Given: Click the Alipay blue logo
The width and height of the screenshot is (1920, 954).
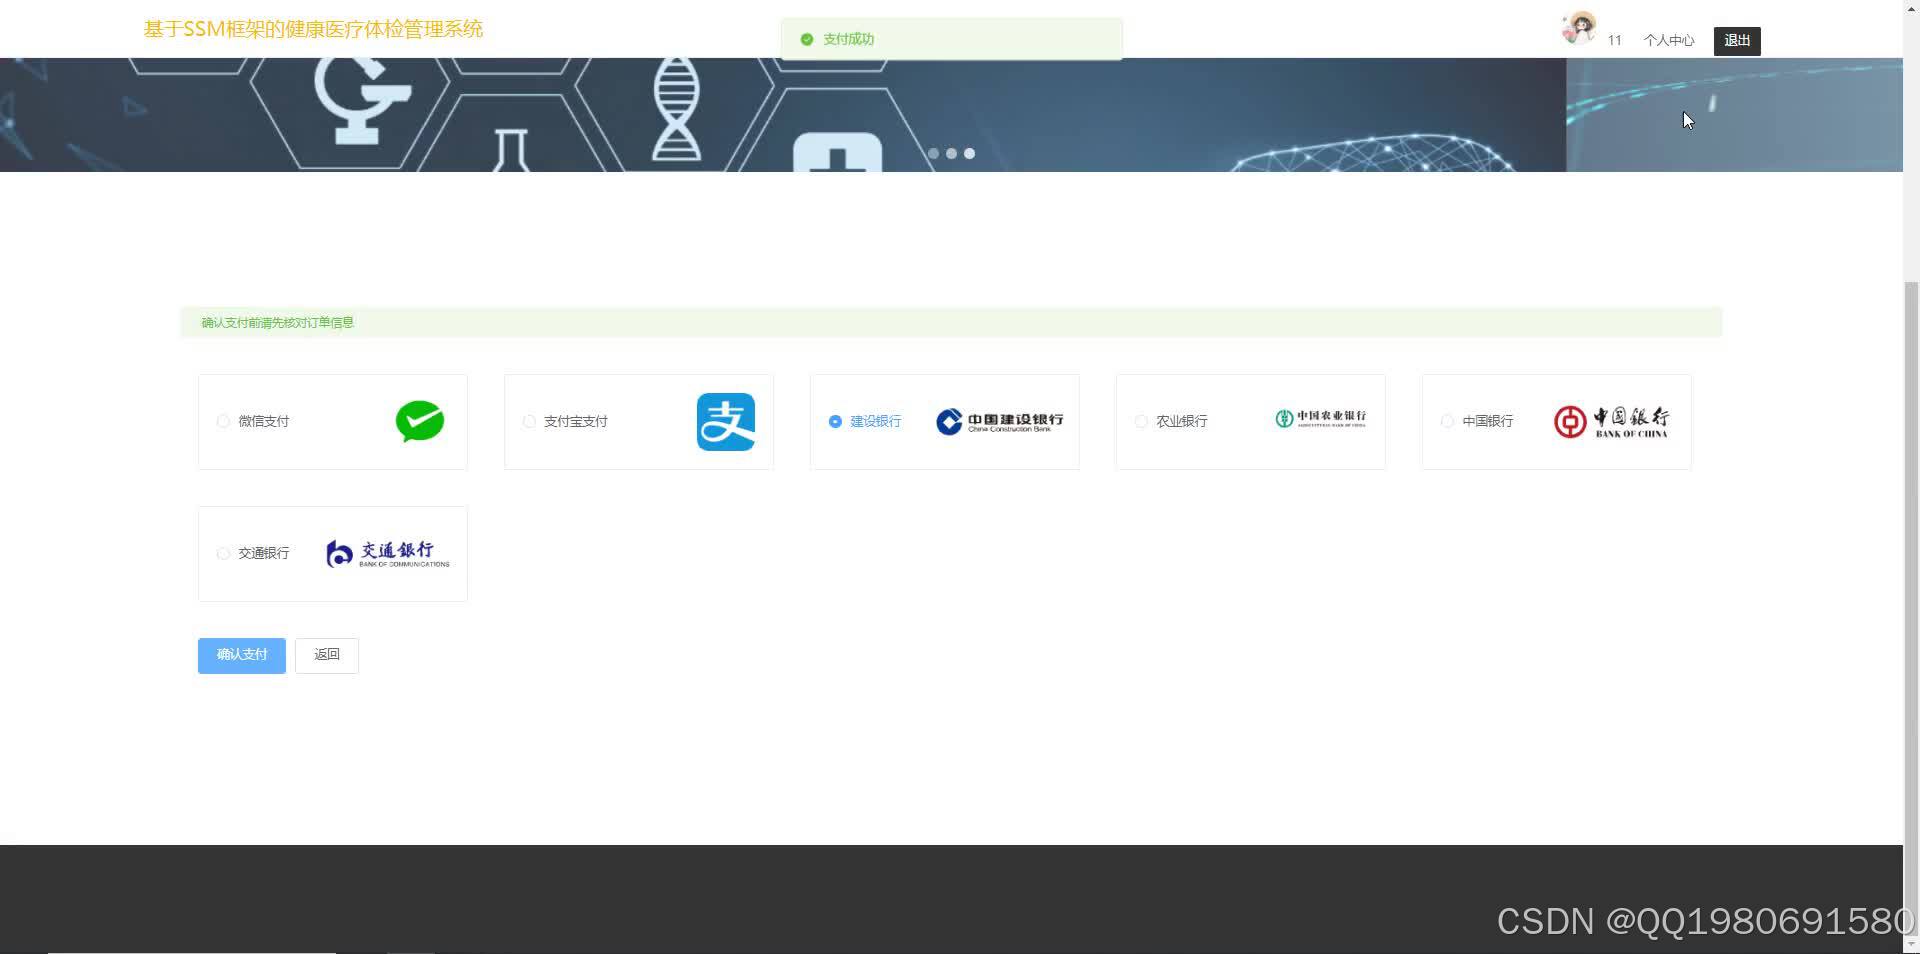Looking at the screenshot, I should [726, 421].
